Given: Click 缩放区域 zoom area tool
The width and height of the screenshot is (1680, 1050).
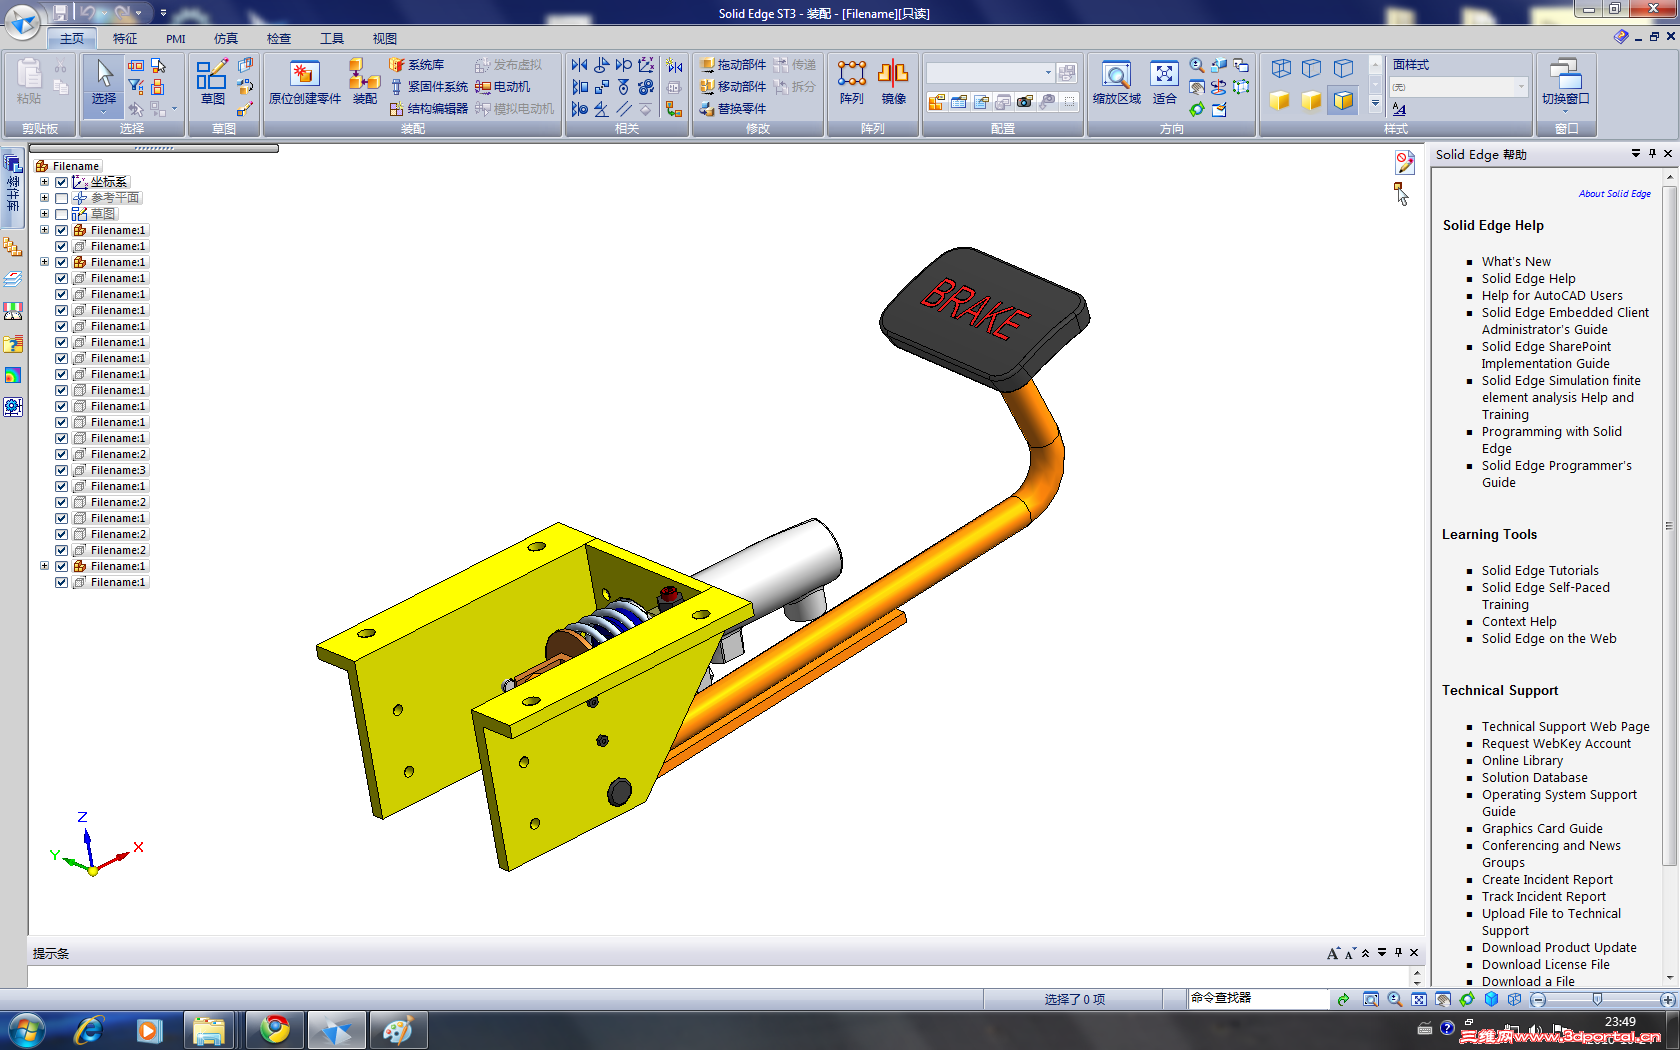Looking at the screenshot, I should pyautogui.click(x=1117, y=80).
